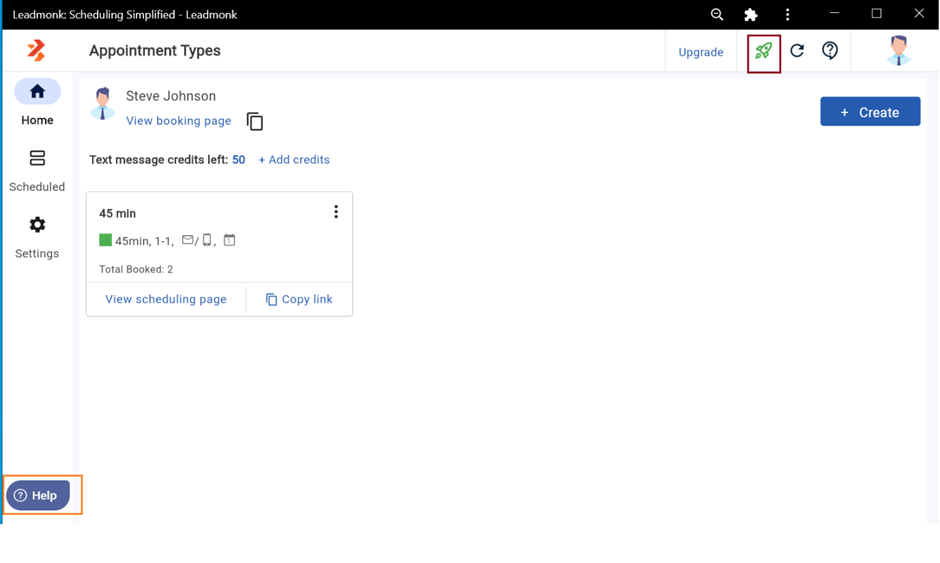Click the Appointment Types heading
940x563 pixels.
pyautogui.click(x=155, y=50)
